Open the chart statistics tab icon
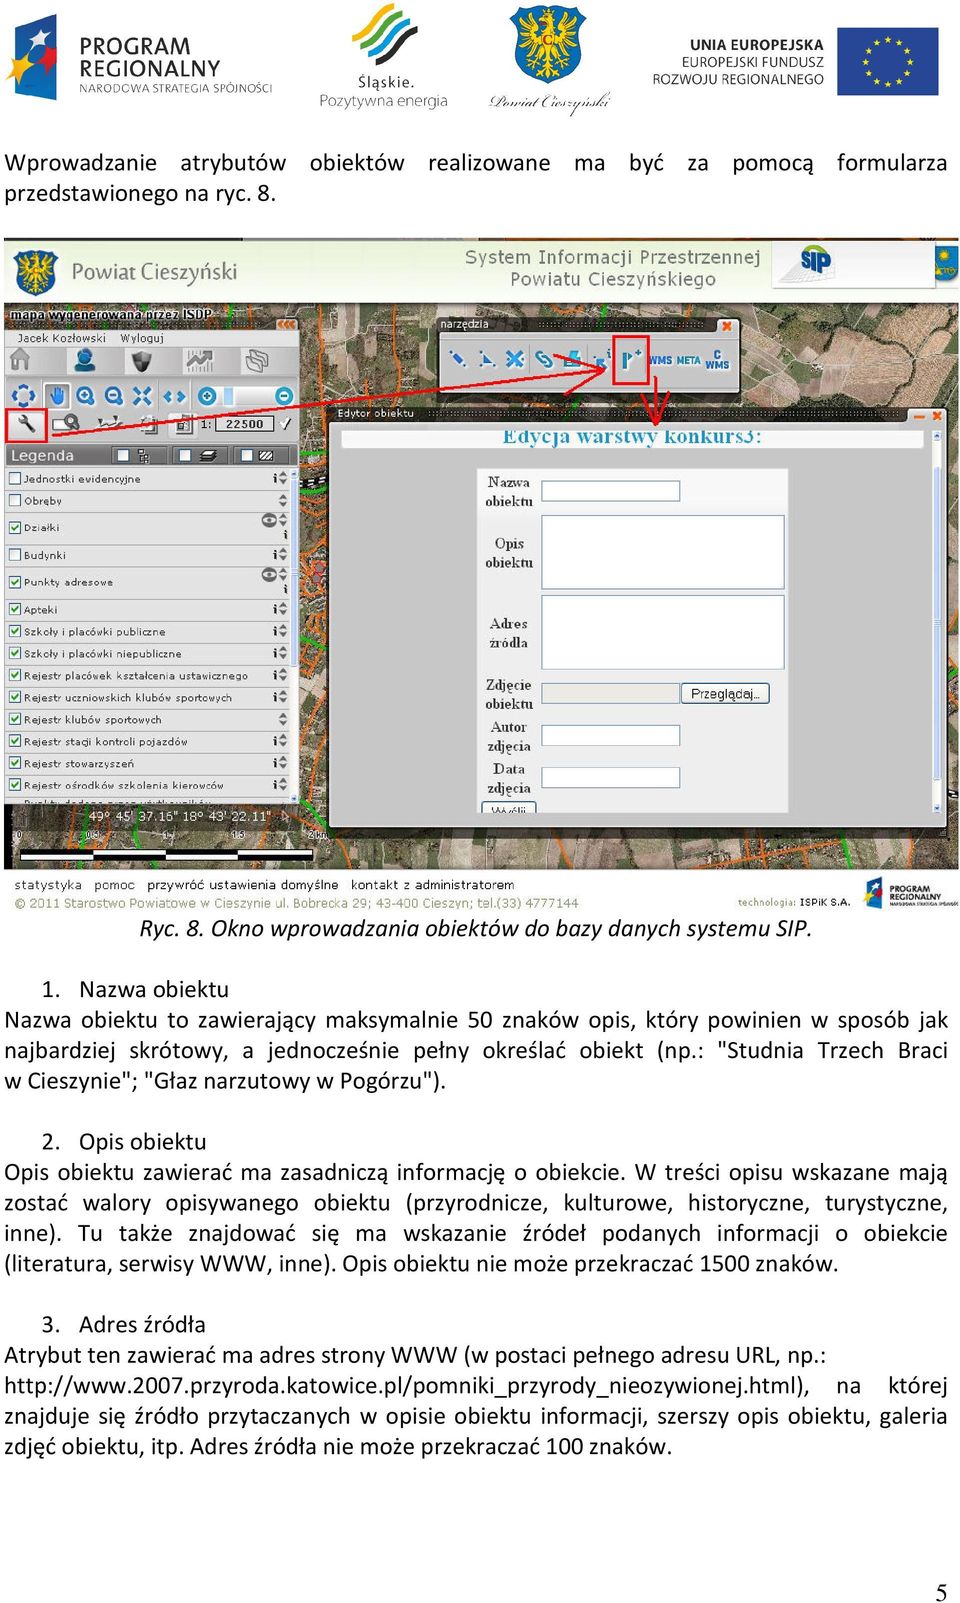The height and width of the screenshot is (1603, 960). (199, 361)
